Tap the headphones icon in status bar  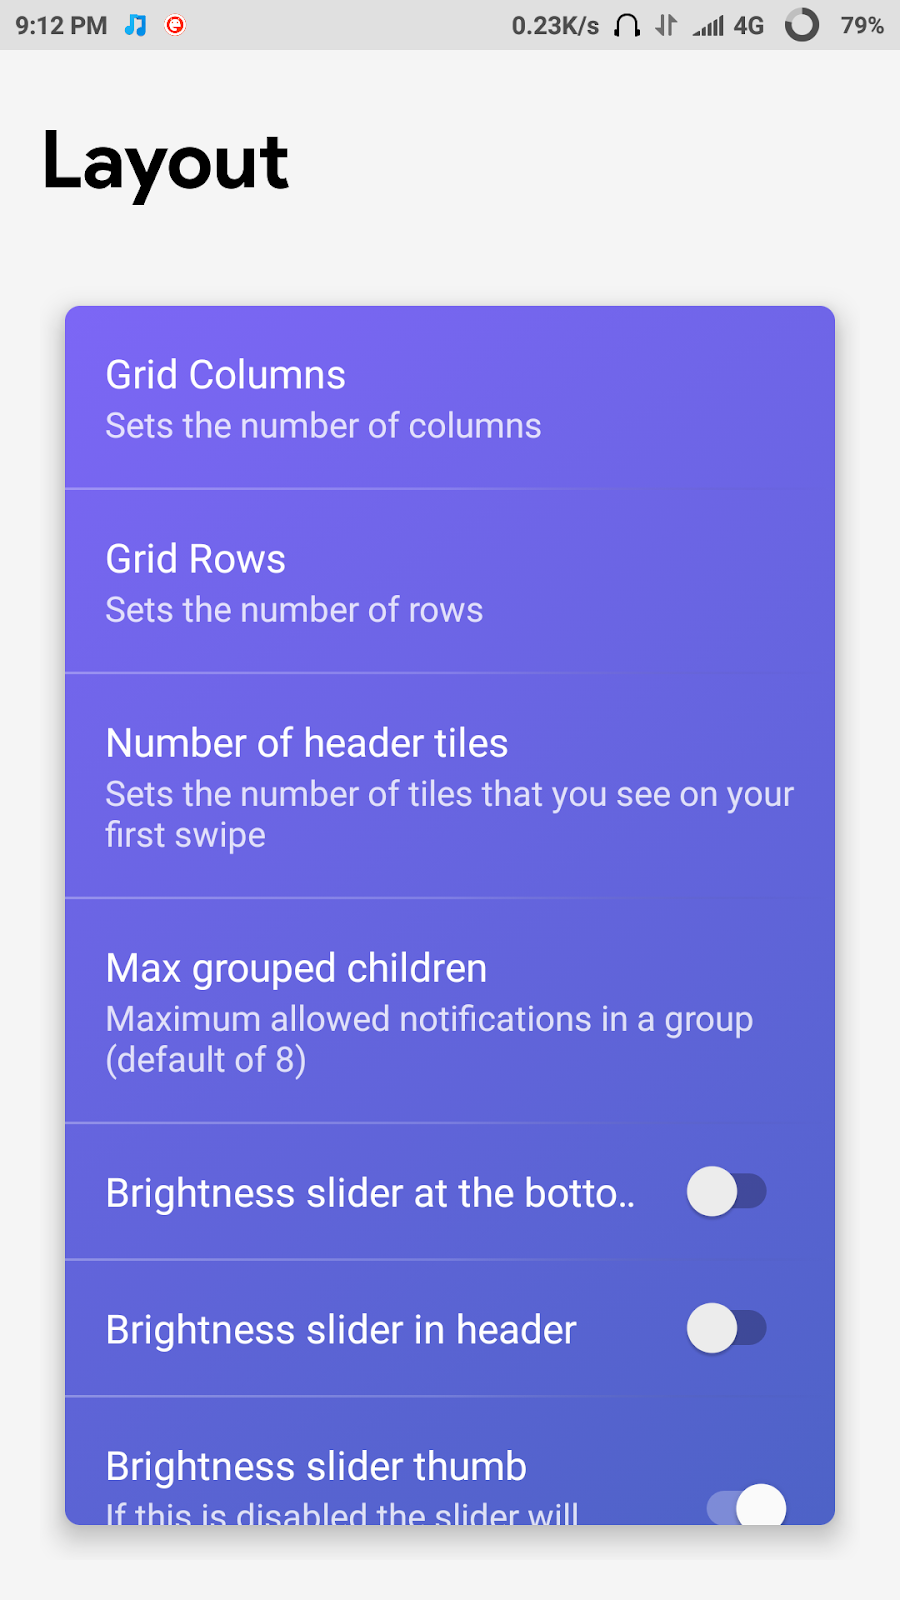click(x=627, y=25)
